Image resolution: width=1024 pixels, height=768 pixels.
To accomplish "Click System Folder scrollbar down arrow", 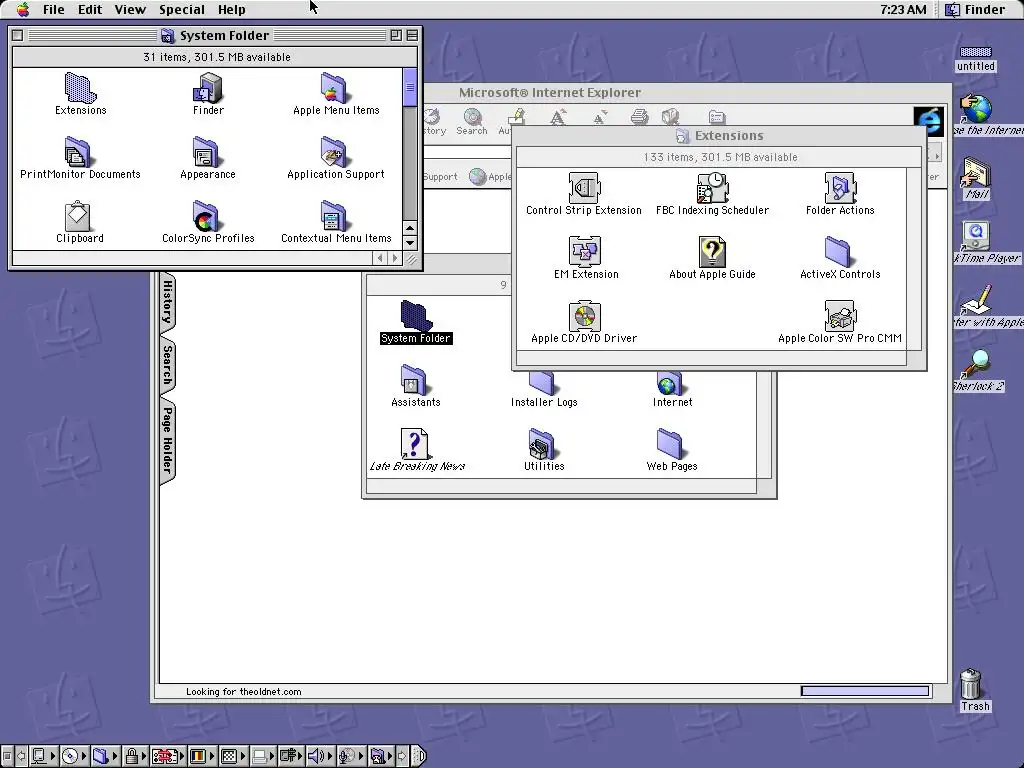I will [410, 243].
